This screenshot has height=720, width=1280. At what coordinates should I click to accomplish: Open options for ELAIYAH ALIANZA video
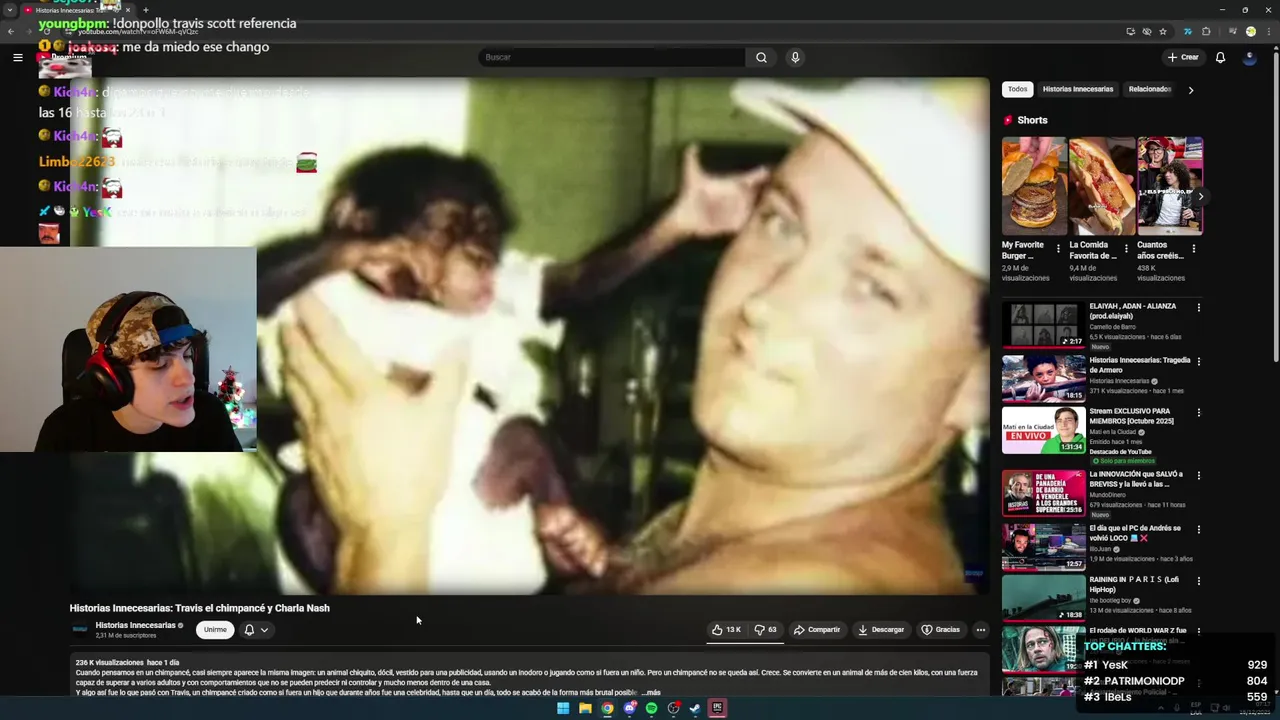pyautogui.click(x=1198, y=307)
